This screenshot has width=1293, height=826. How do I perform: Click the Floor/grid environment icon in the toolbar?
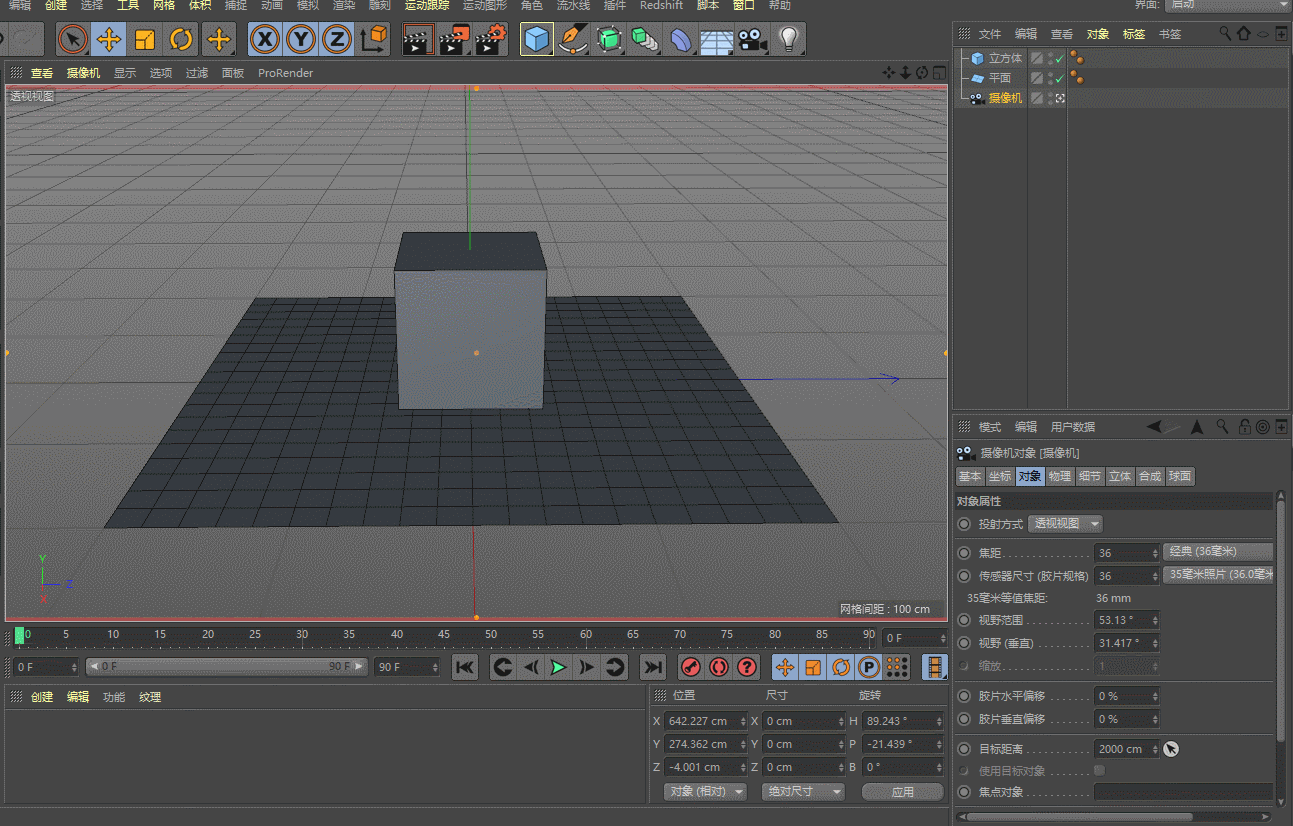(x=716, y=40)
